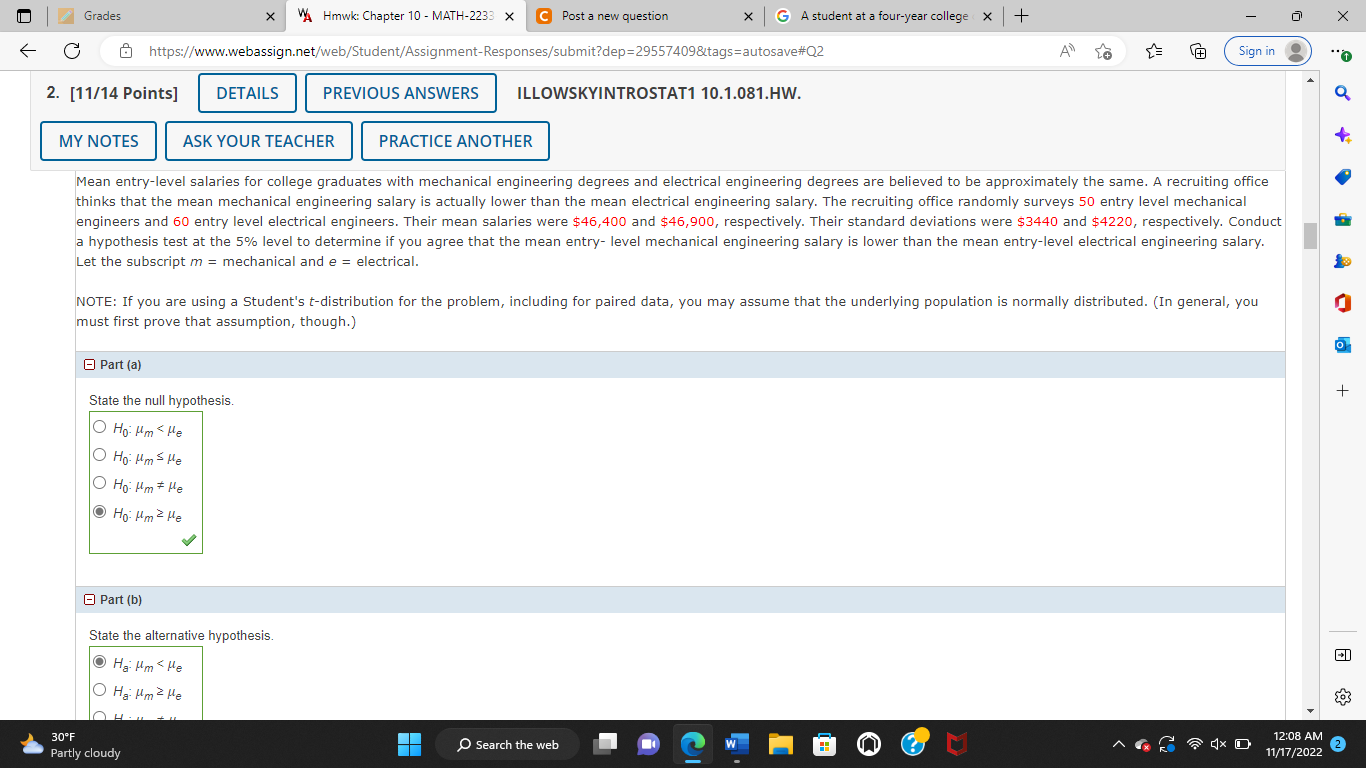The width and height of the screenshot is (1366, 768).
Task: Open File Explorer from the taskbar
Action: point(781,744)
